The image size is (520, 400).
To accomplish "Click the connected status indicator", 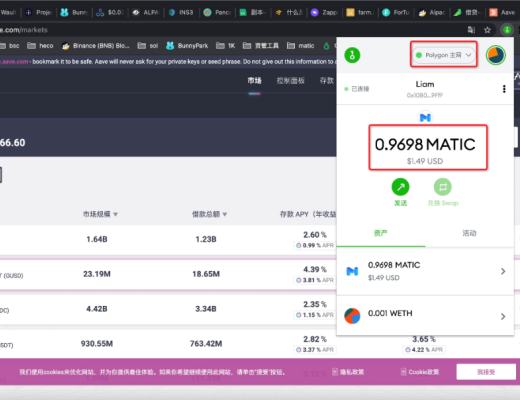I will click(x=357, y=89).
